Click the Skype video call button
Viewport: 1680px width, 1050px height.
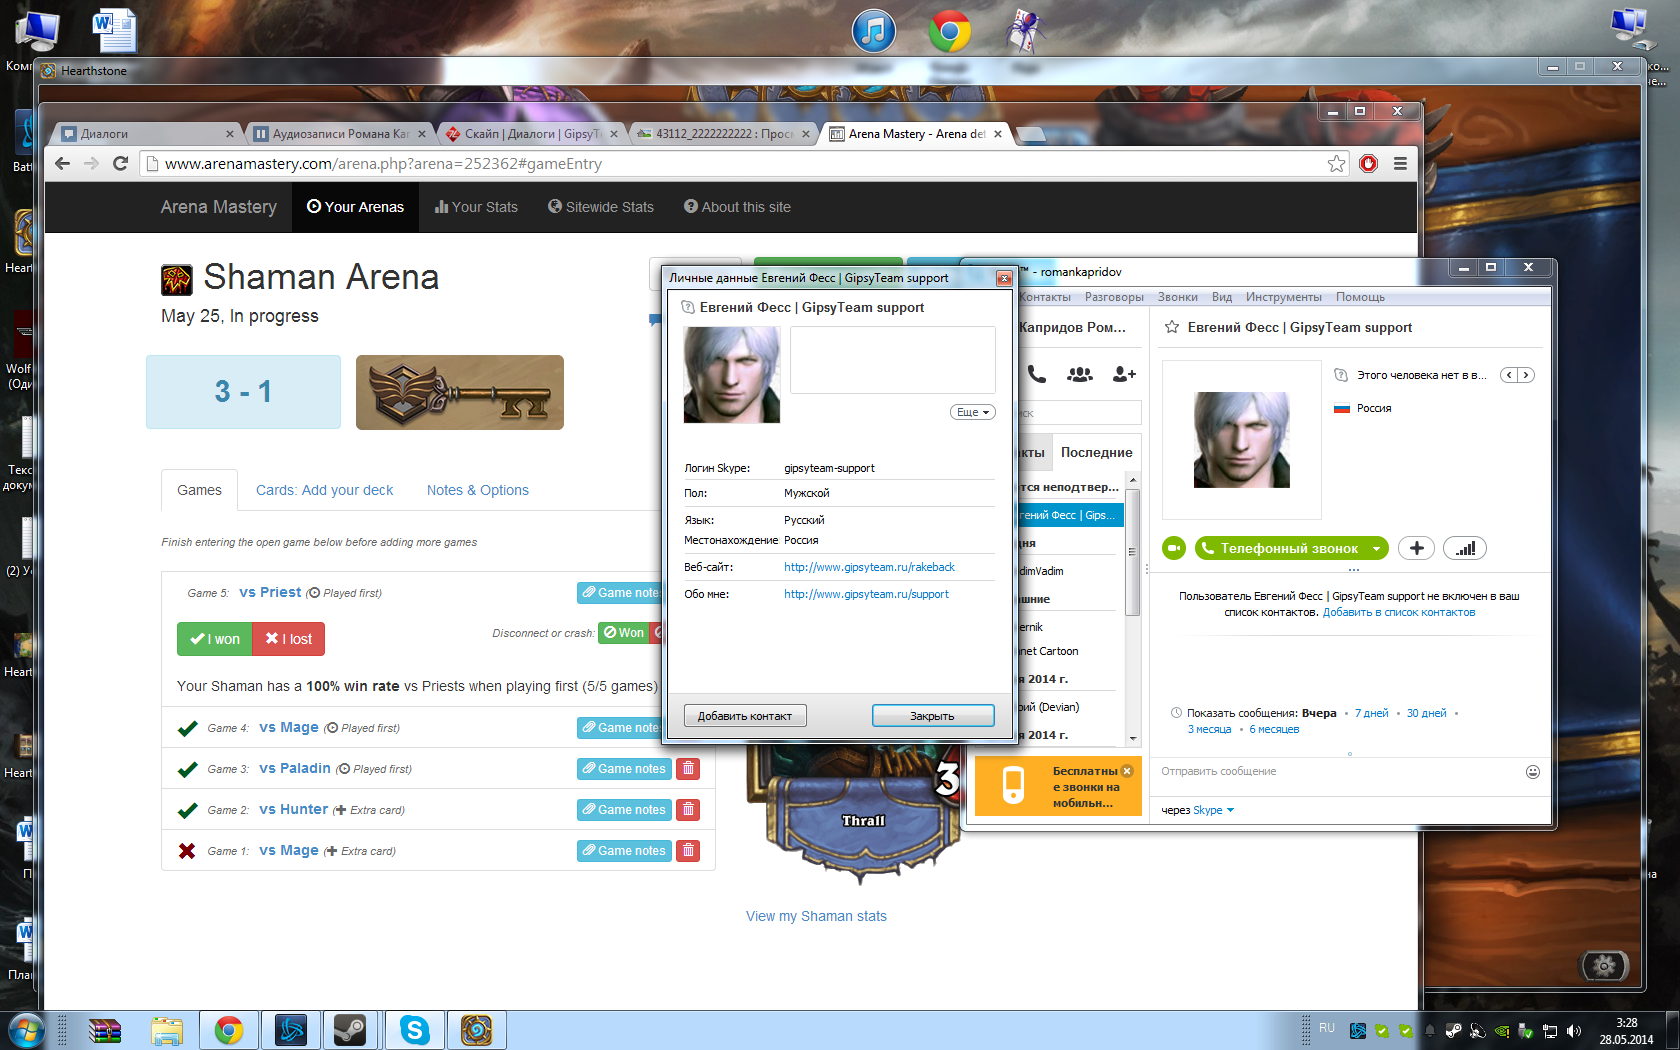coord(1174,548)
